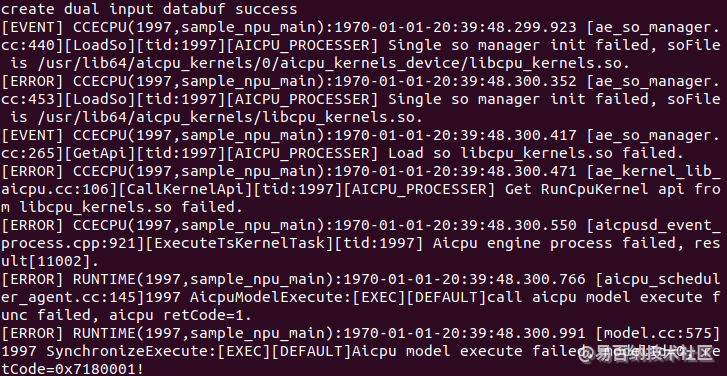Click the 'tCode=0x7180001!' error code

coord(73,369)
